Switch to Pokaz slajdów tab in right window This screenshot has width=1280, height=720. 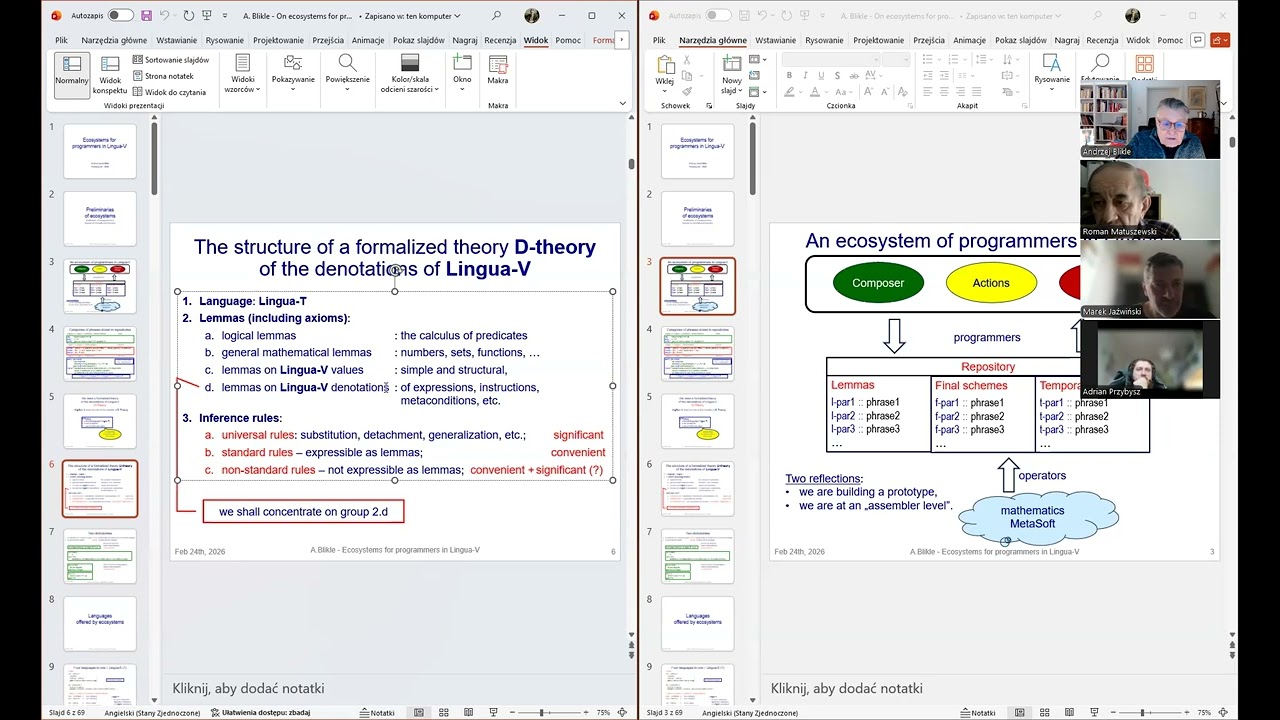[x=1020, y=40]
